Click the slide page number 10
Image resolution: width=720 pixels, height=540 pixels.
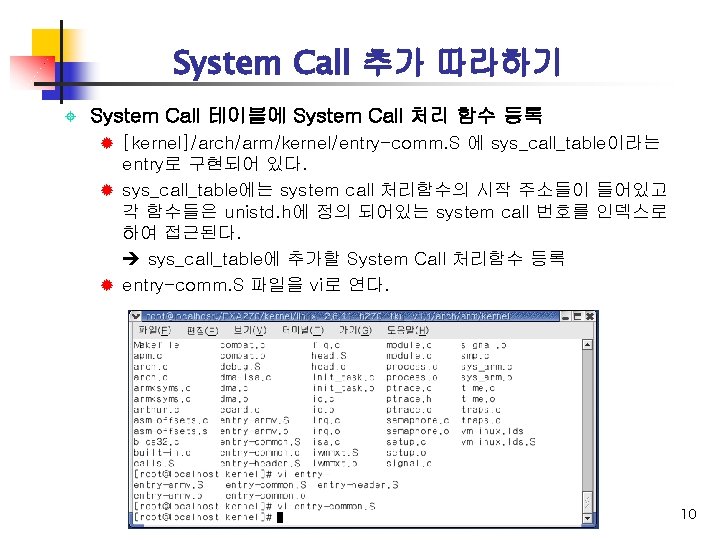pos(688,514)
